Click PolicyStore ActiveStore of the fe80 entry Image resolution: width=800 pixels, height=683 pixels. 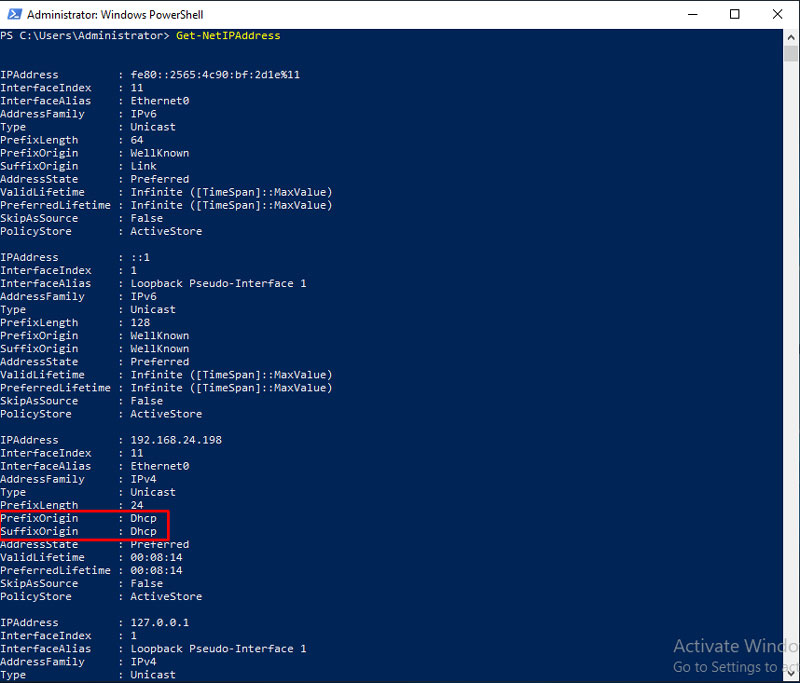click(166, 232)
